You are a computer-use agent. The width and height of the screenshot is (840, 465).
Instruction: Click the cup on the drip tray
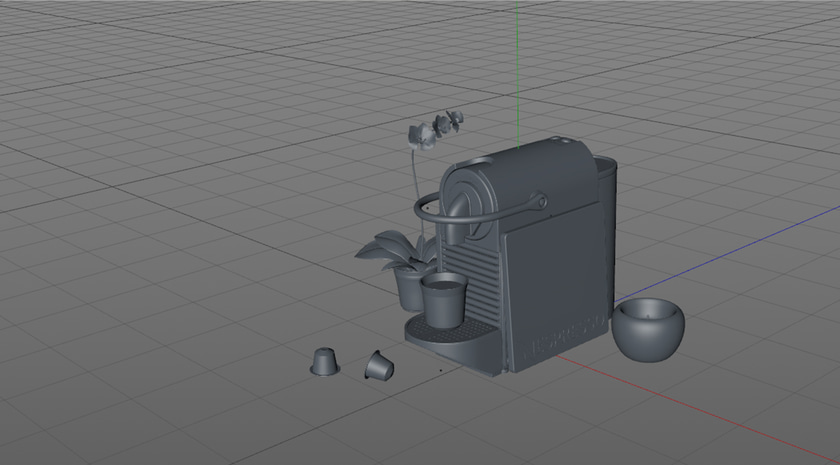(x=442, y=300)
